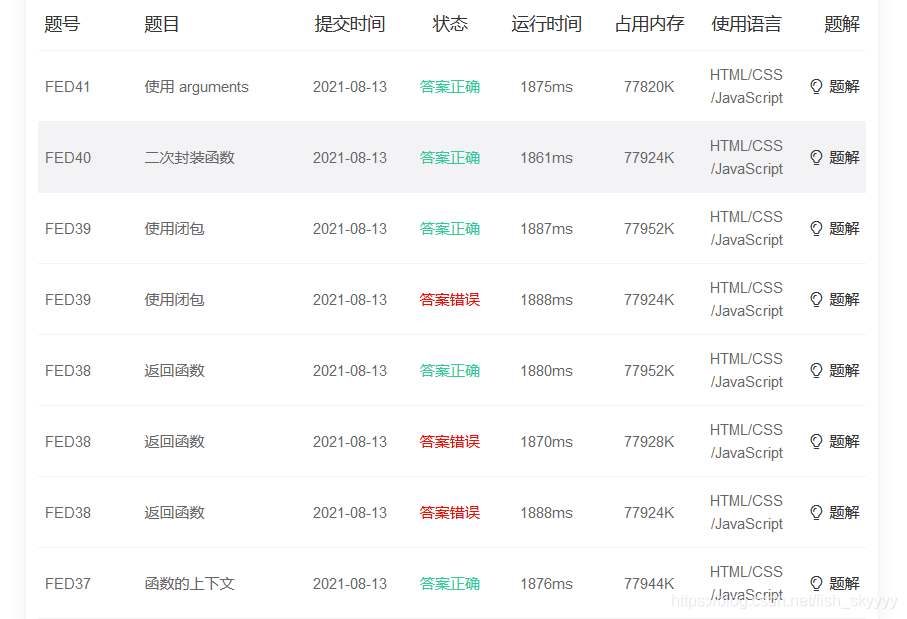Click 答案正确 status for FED41

click(x=449, y=87)
